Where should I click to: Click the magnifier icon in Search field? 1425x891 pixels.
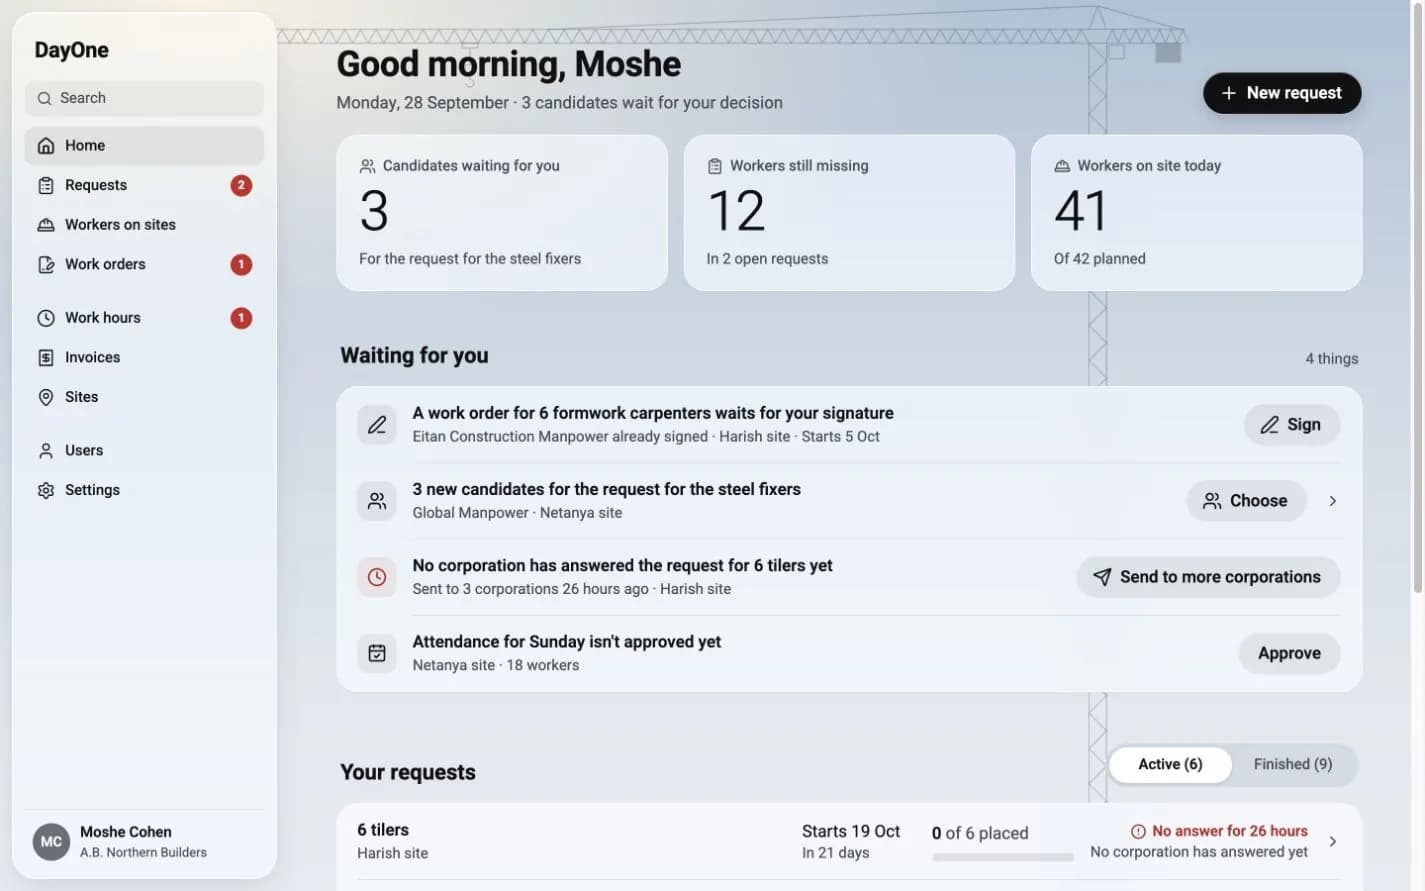(x=44, y=99)
